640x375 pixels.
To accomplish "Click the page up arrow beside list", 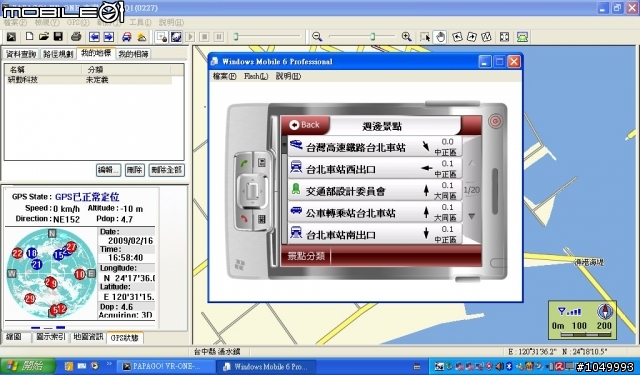I will 471,164.
